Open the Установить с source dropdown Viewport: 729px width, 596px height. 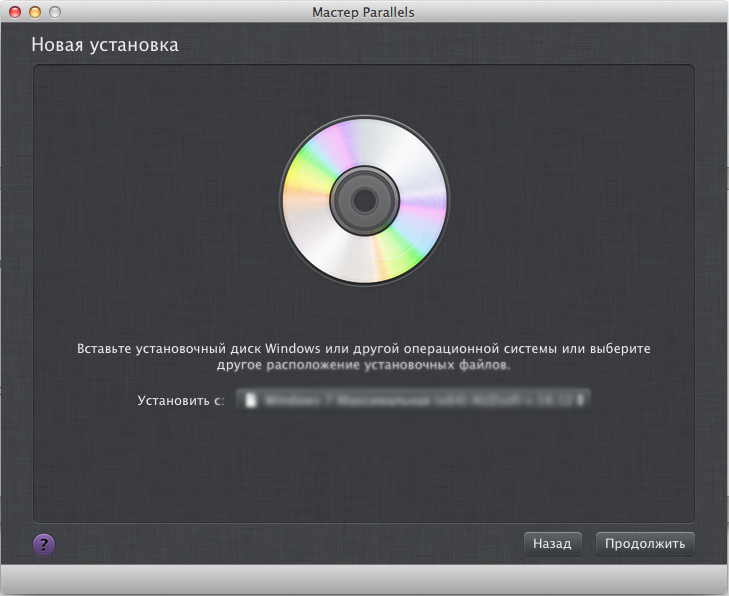point(412,400)
